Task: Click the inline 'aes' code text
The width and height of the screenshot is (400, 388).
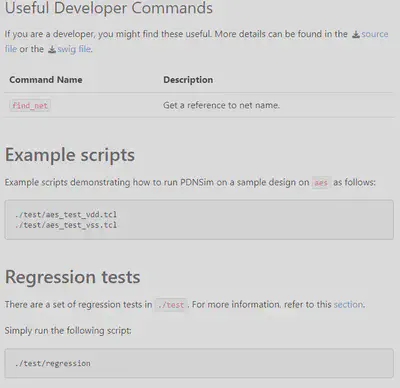Action: tap(321, 183)
